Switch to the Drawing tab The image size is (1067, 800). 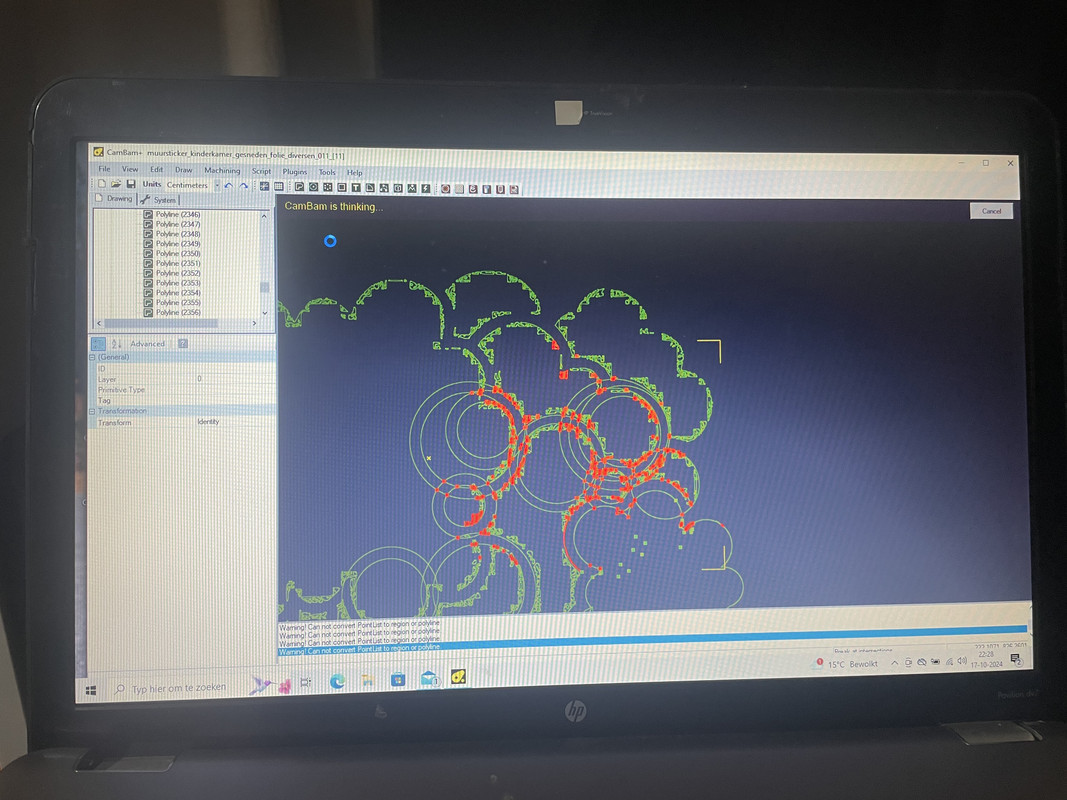(114, 199)
